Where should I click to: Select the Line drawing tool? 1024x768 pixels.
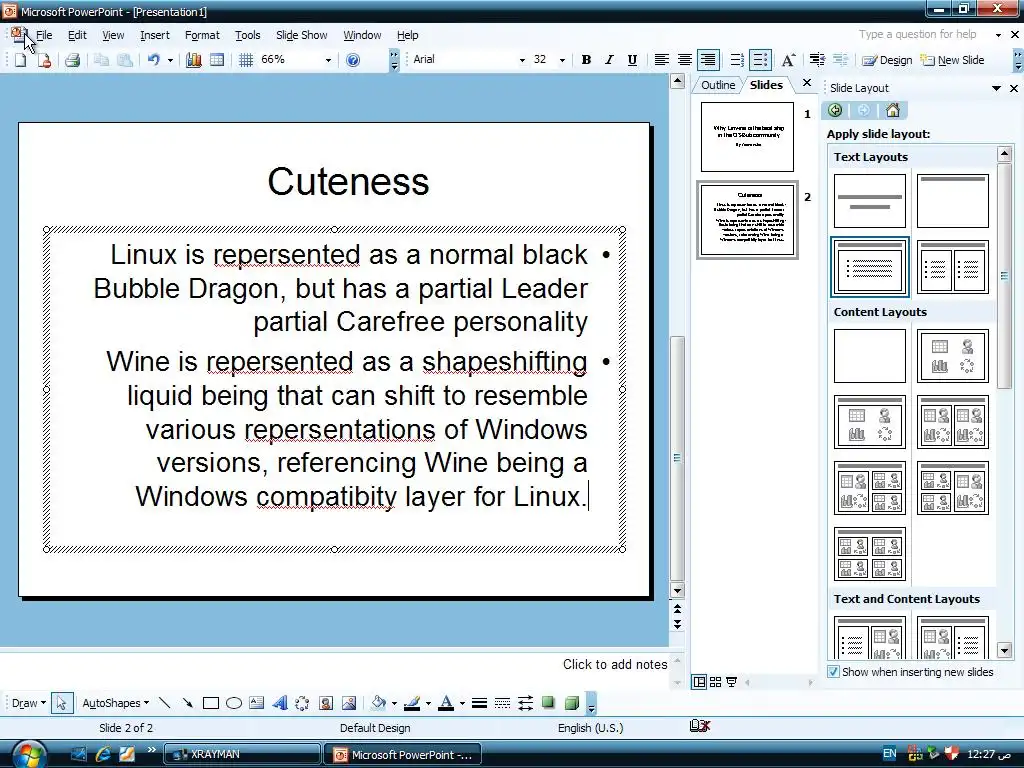(165, 703)
